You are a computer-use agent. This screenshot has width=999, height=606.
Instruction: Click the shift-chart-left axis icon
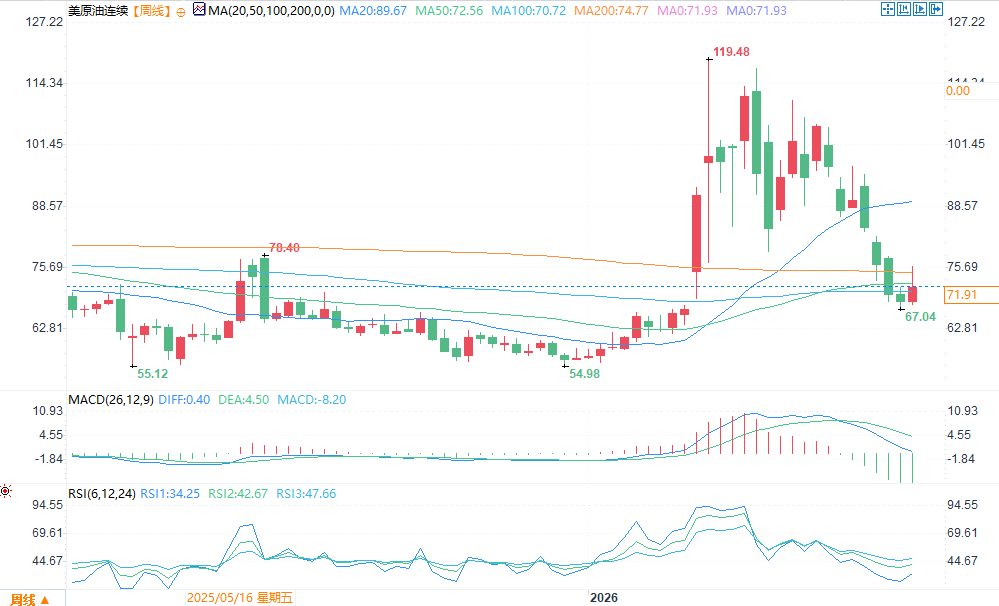coord(903,9)
